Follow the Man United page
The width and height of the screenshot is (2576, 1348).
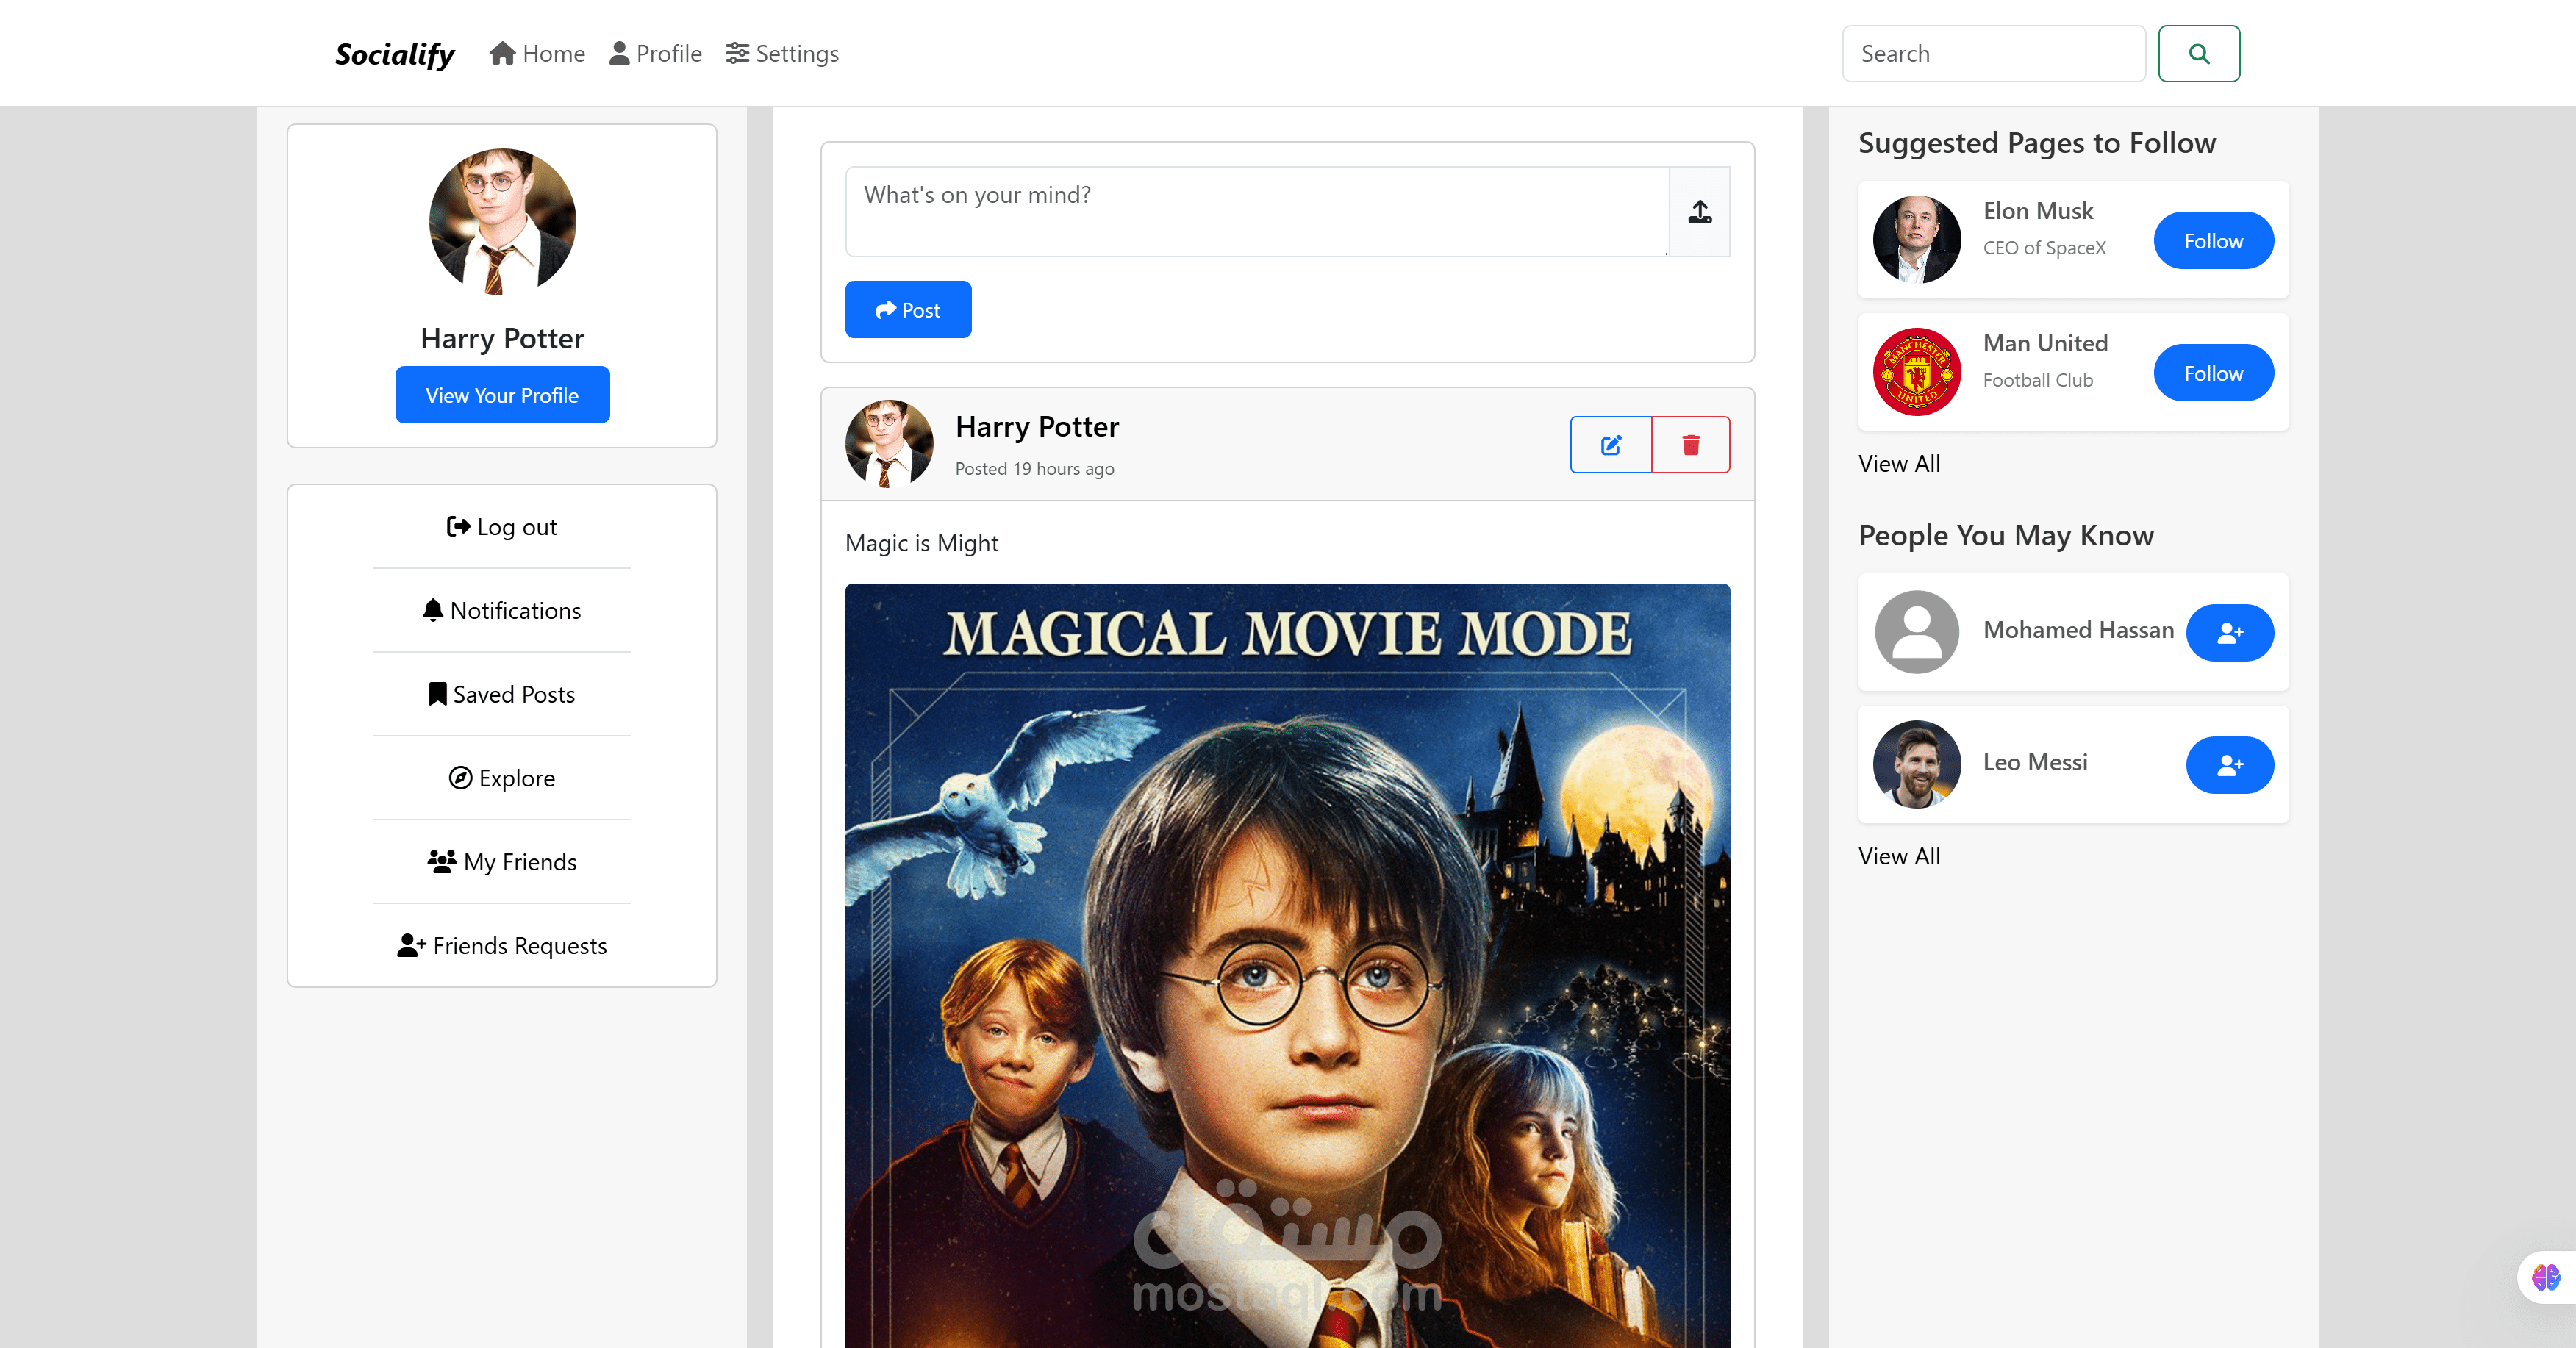coord(2212,372)
